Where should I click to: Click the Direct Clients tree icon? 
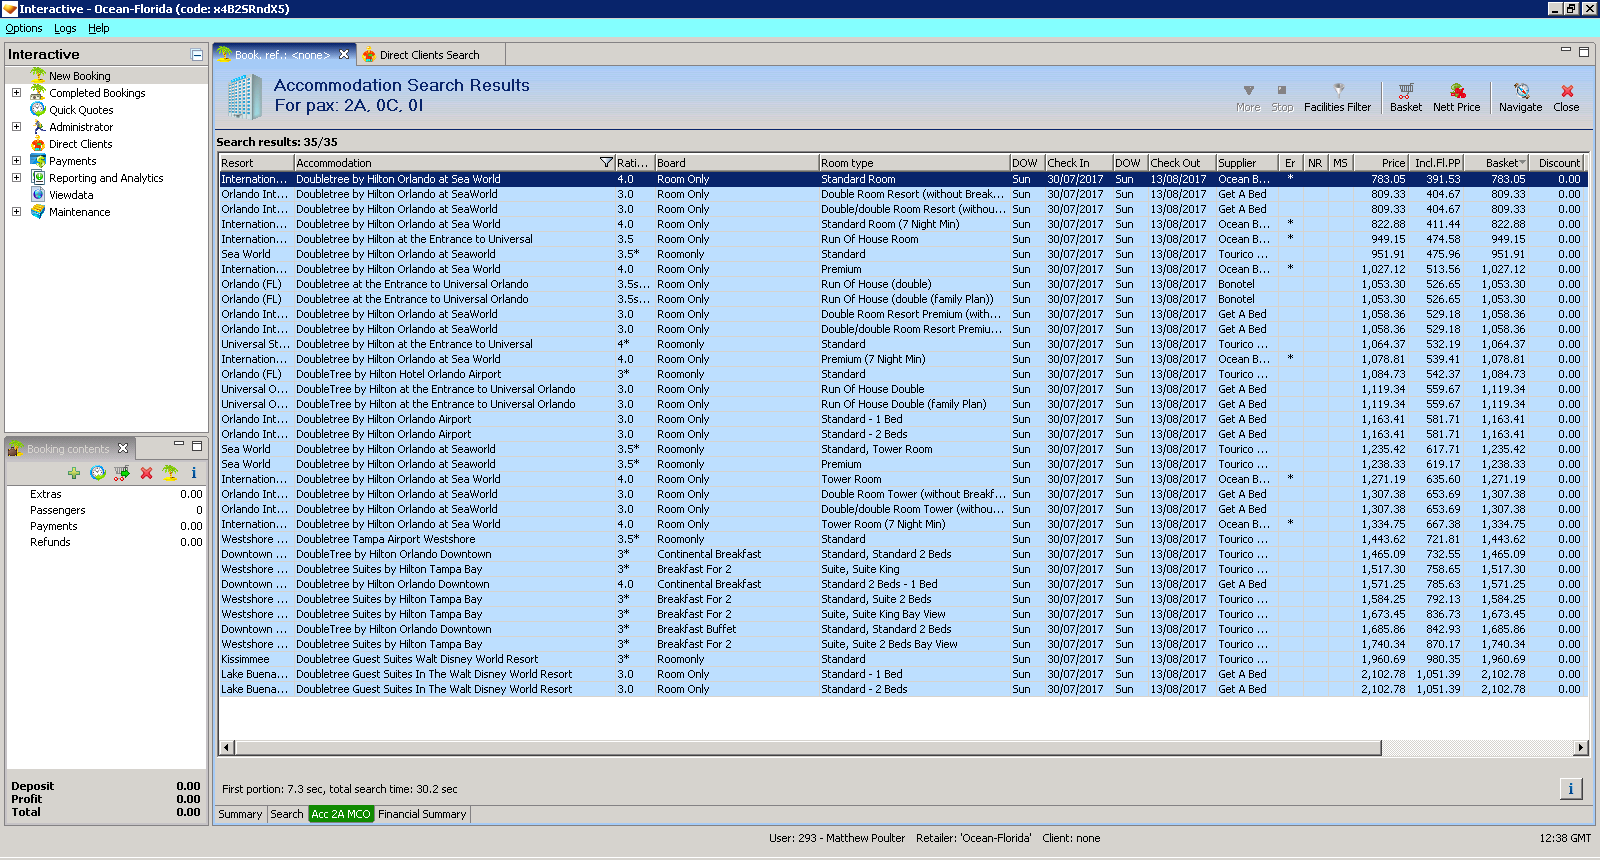tap(38, 144)
